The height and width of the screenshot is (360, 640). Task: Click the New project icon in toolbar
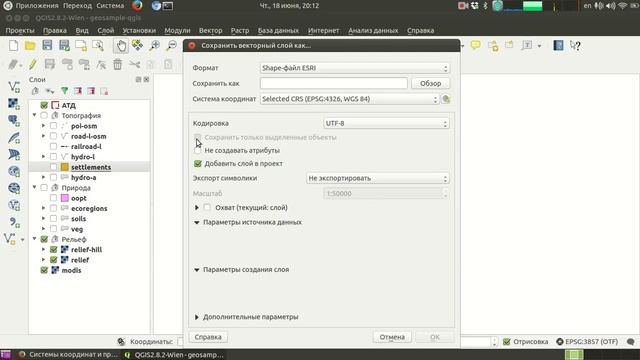pos(13,45)
